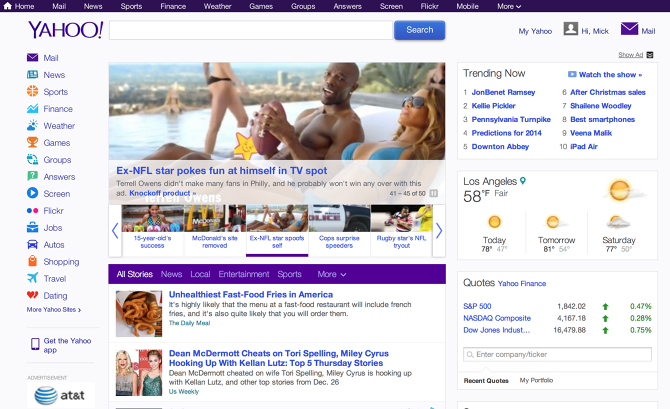The width and height of the screenshot is (670, 409).
Task: Click the blue Search button
Action: (x=419, y=30)
